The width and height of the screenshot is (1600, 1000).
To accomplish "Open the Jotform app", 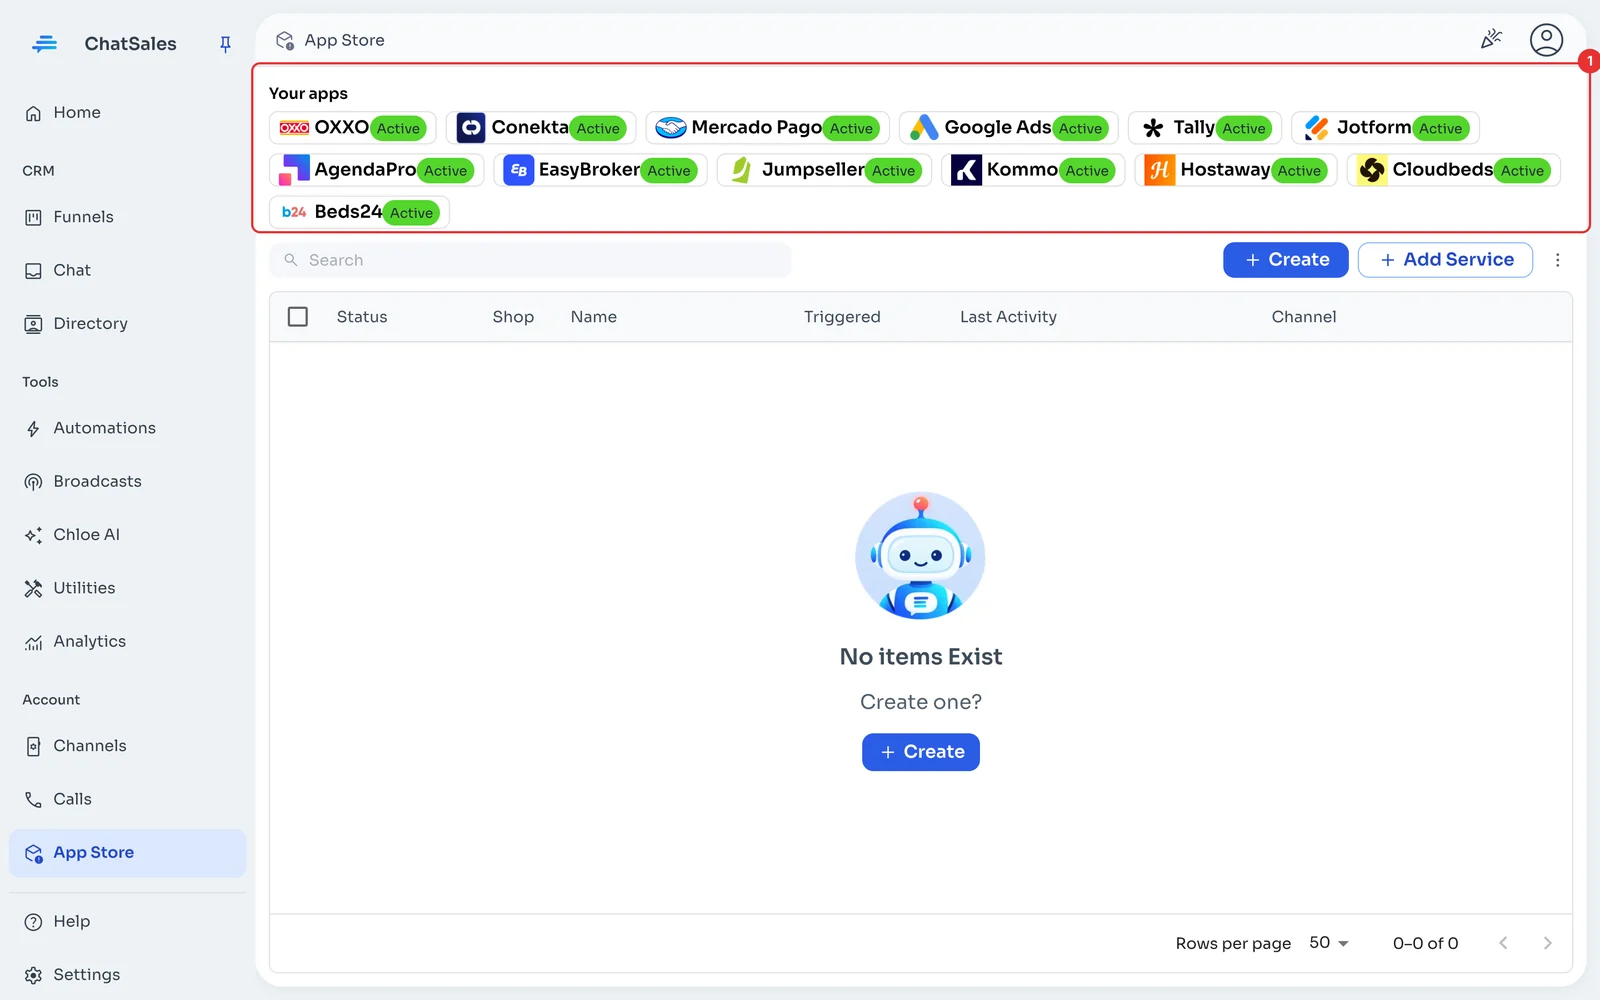I will point(1385,128).
